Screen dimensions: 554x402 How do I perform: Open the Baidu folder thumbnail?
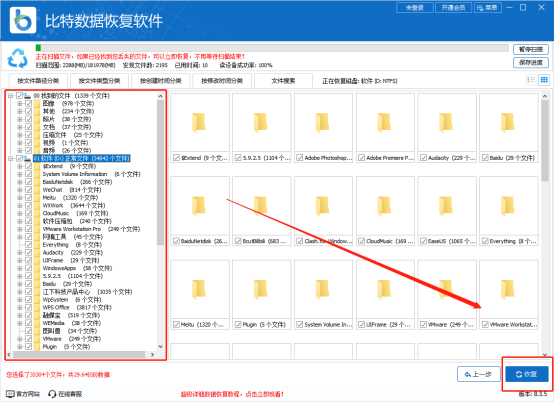click(508, 123)
